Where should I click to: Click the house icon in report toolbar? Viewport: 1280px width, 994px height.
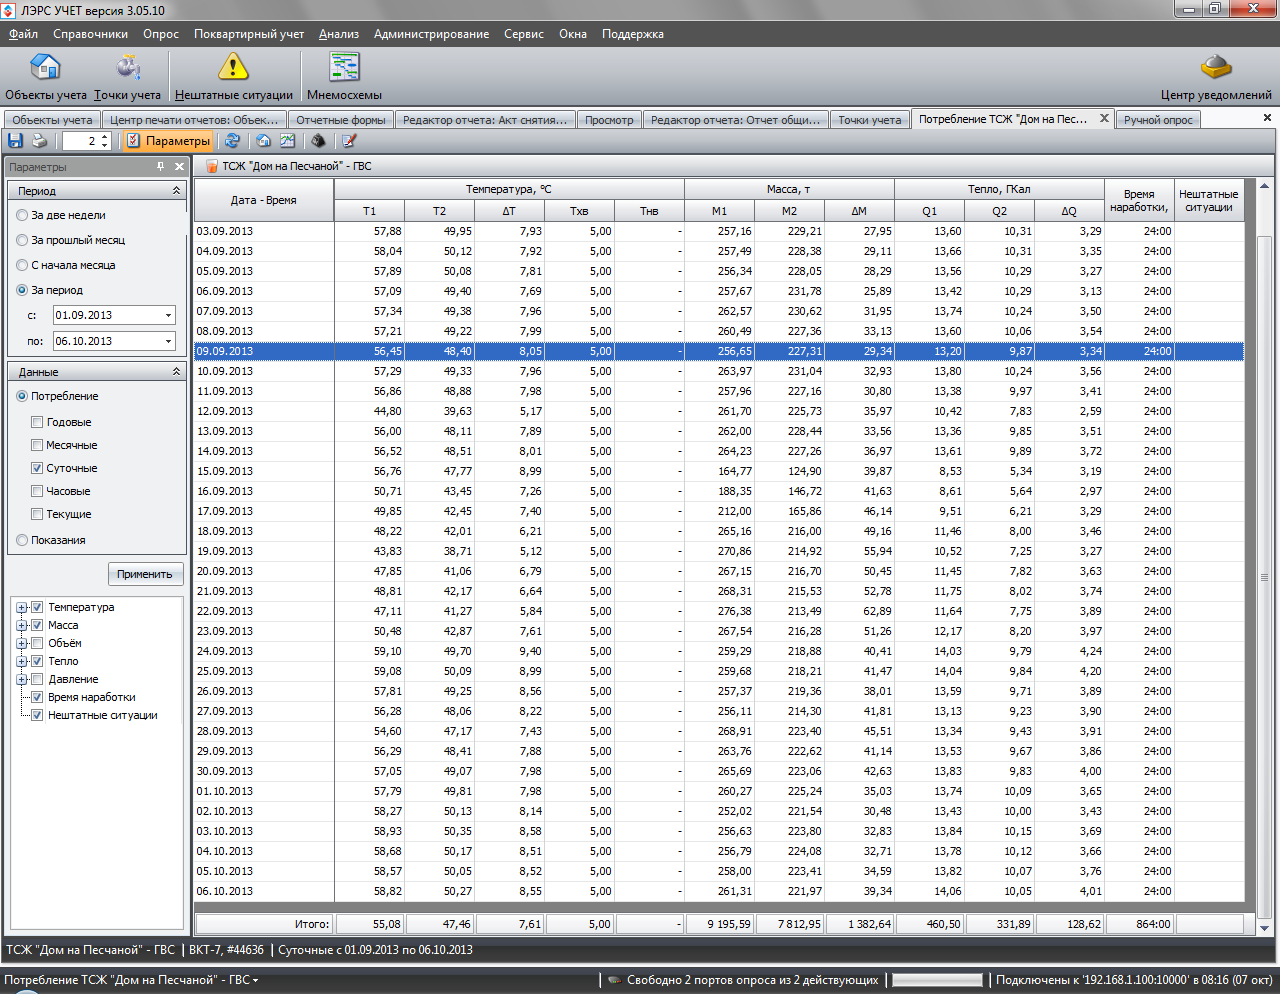pyautogui.click(x=263, y=141)
